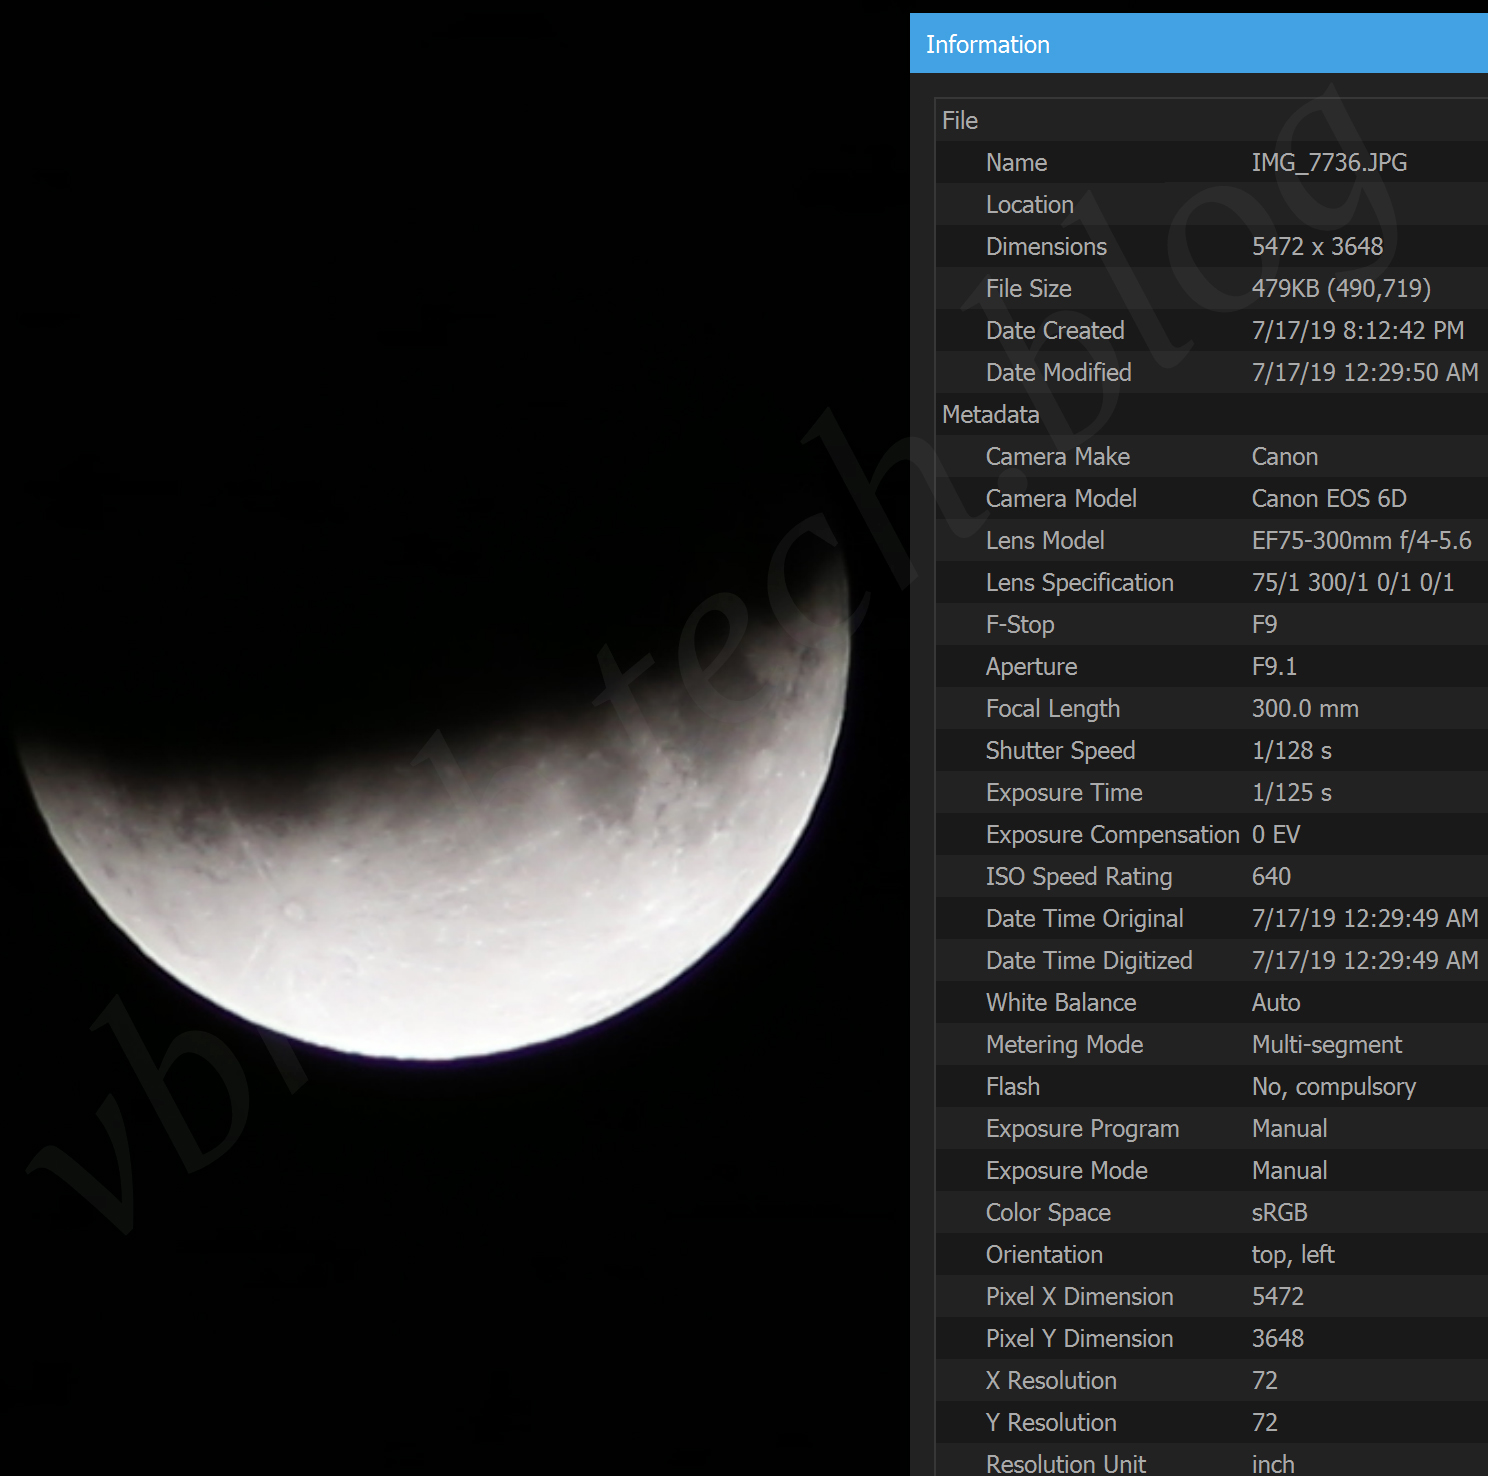Select the Date Created row
Image resolution: width=1488 pixels, height=1476 pixels.
pos(1210,331)
